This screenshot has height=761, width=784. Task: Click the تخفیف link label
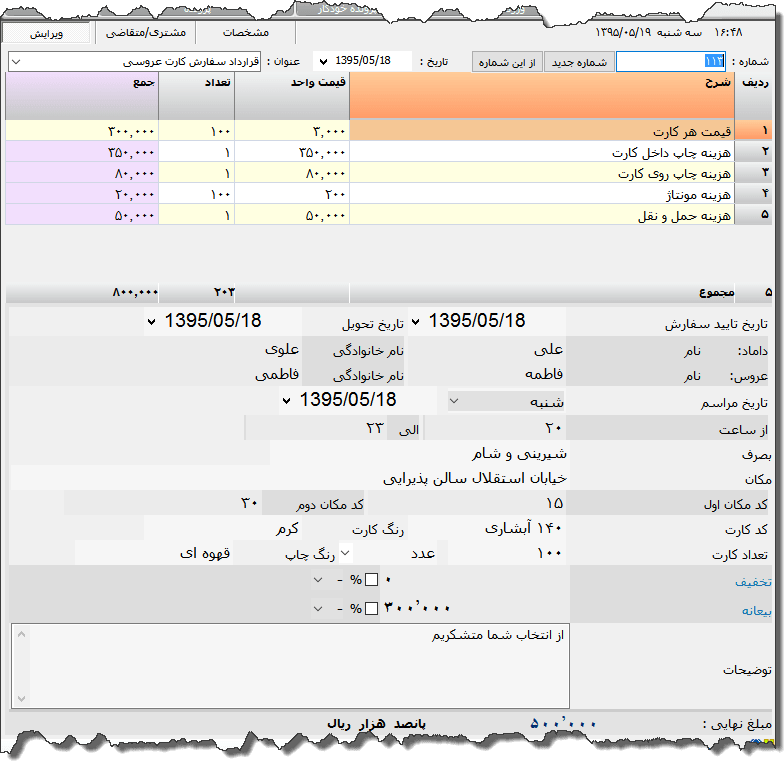(754, 581)
